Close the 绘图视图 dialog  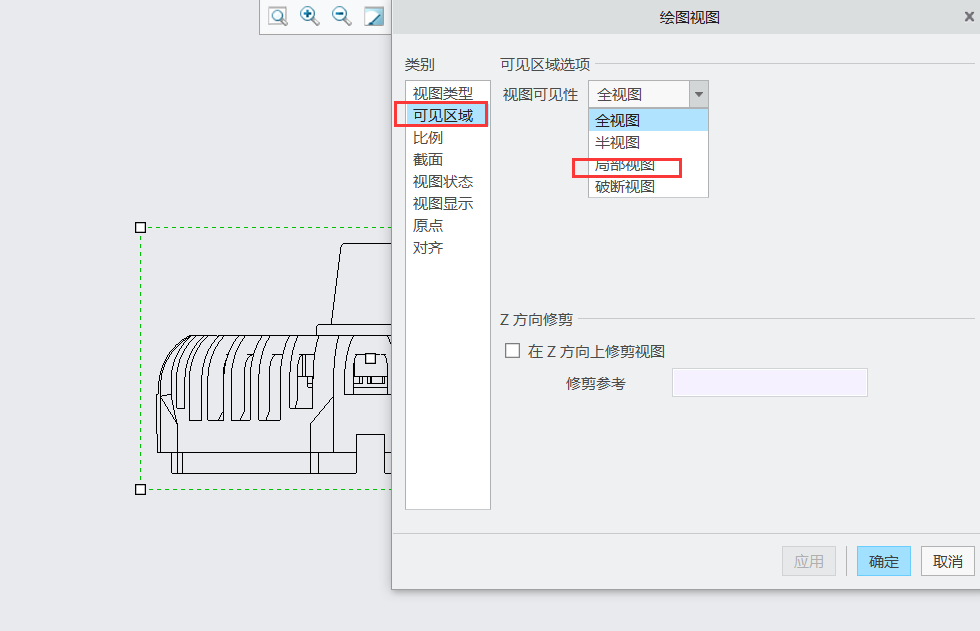pyautogui.click(x=969, y=17)
